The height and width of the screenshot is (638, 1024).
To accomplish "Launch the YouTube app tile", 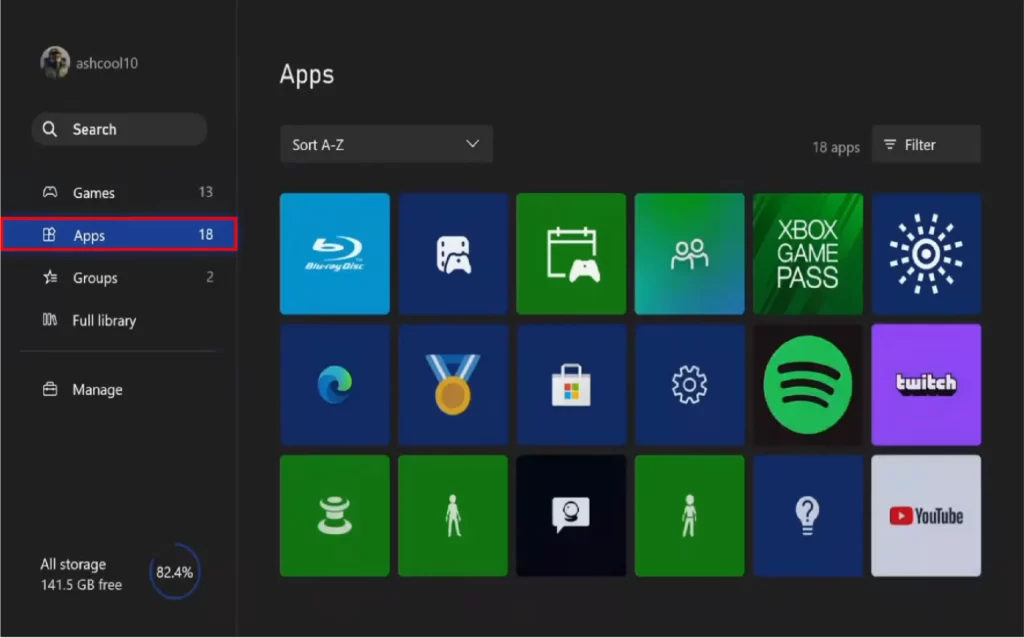I will pyautogui.click(x=926, y=516).
